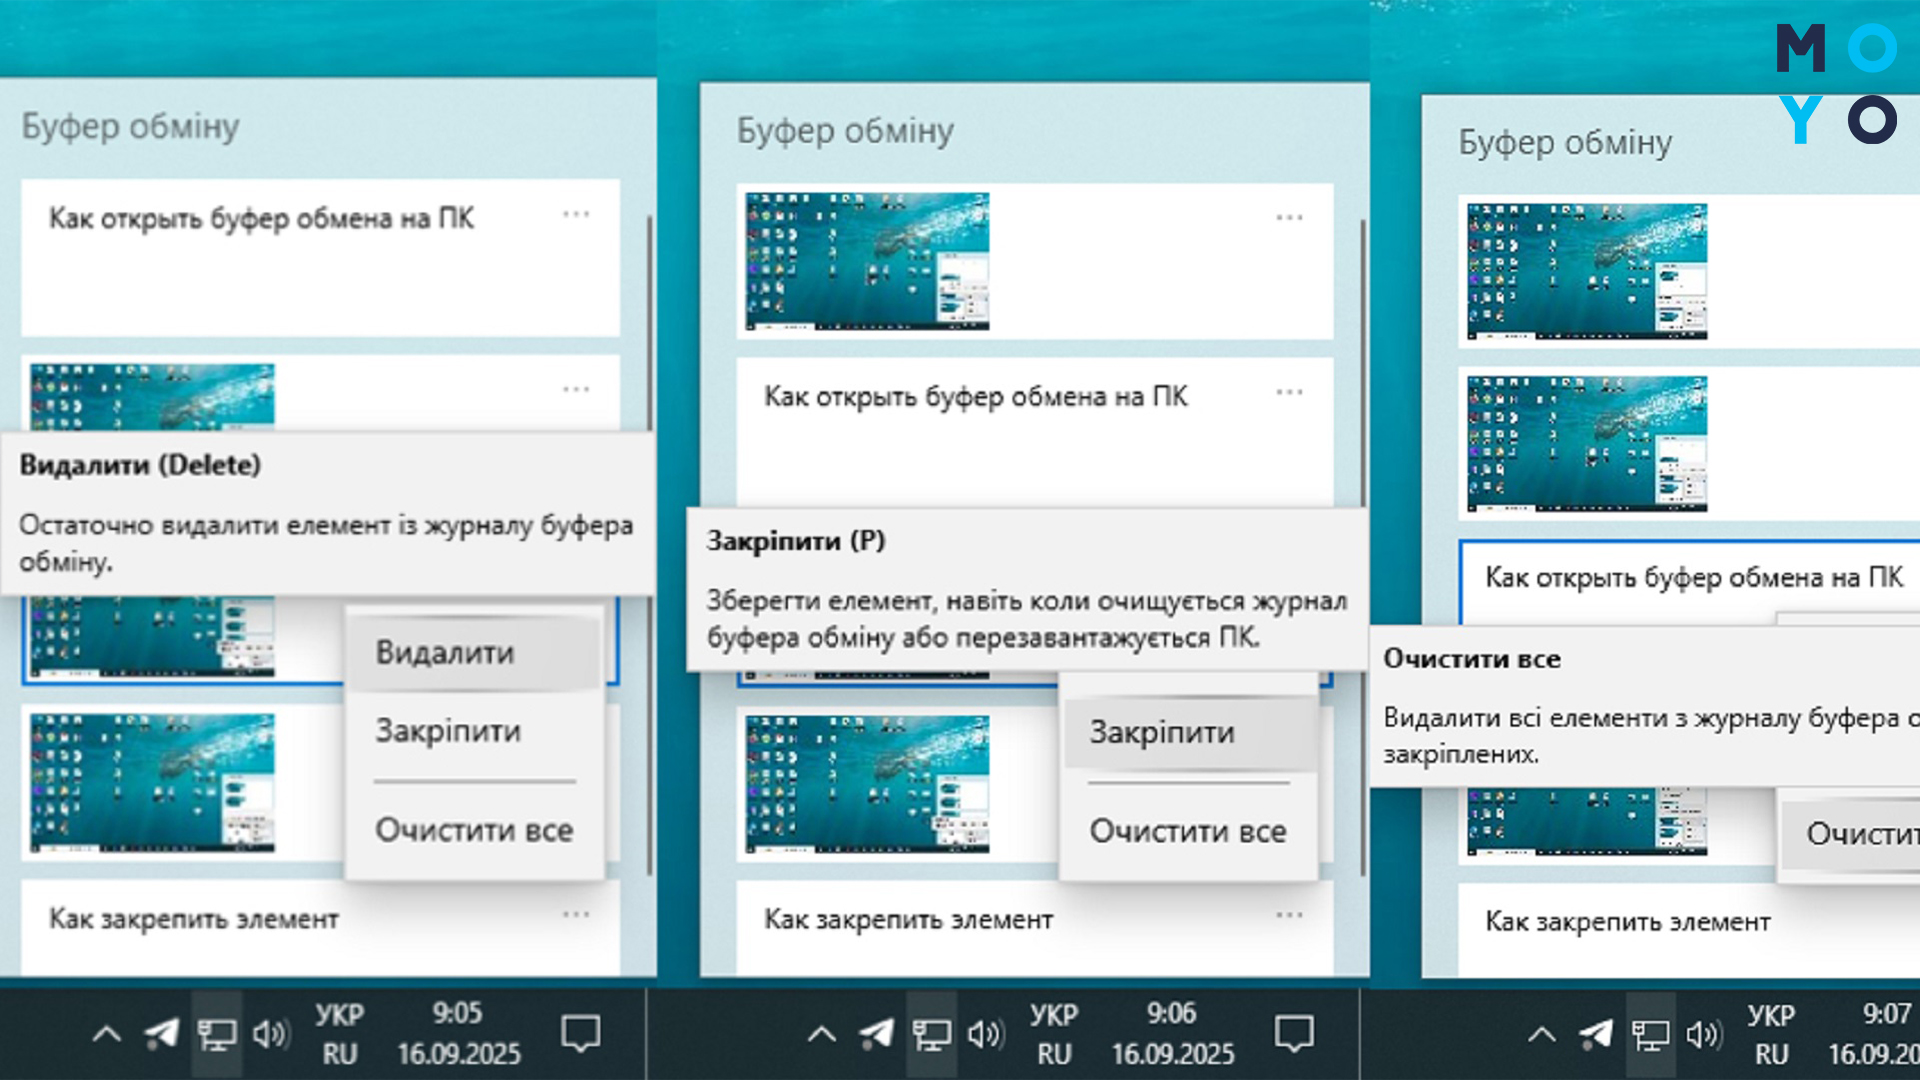Click the language indicator УКР RU

[x=340, y=1035]
